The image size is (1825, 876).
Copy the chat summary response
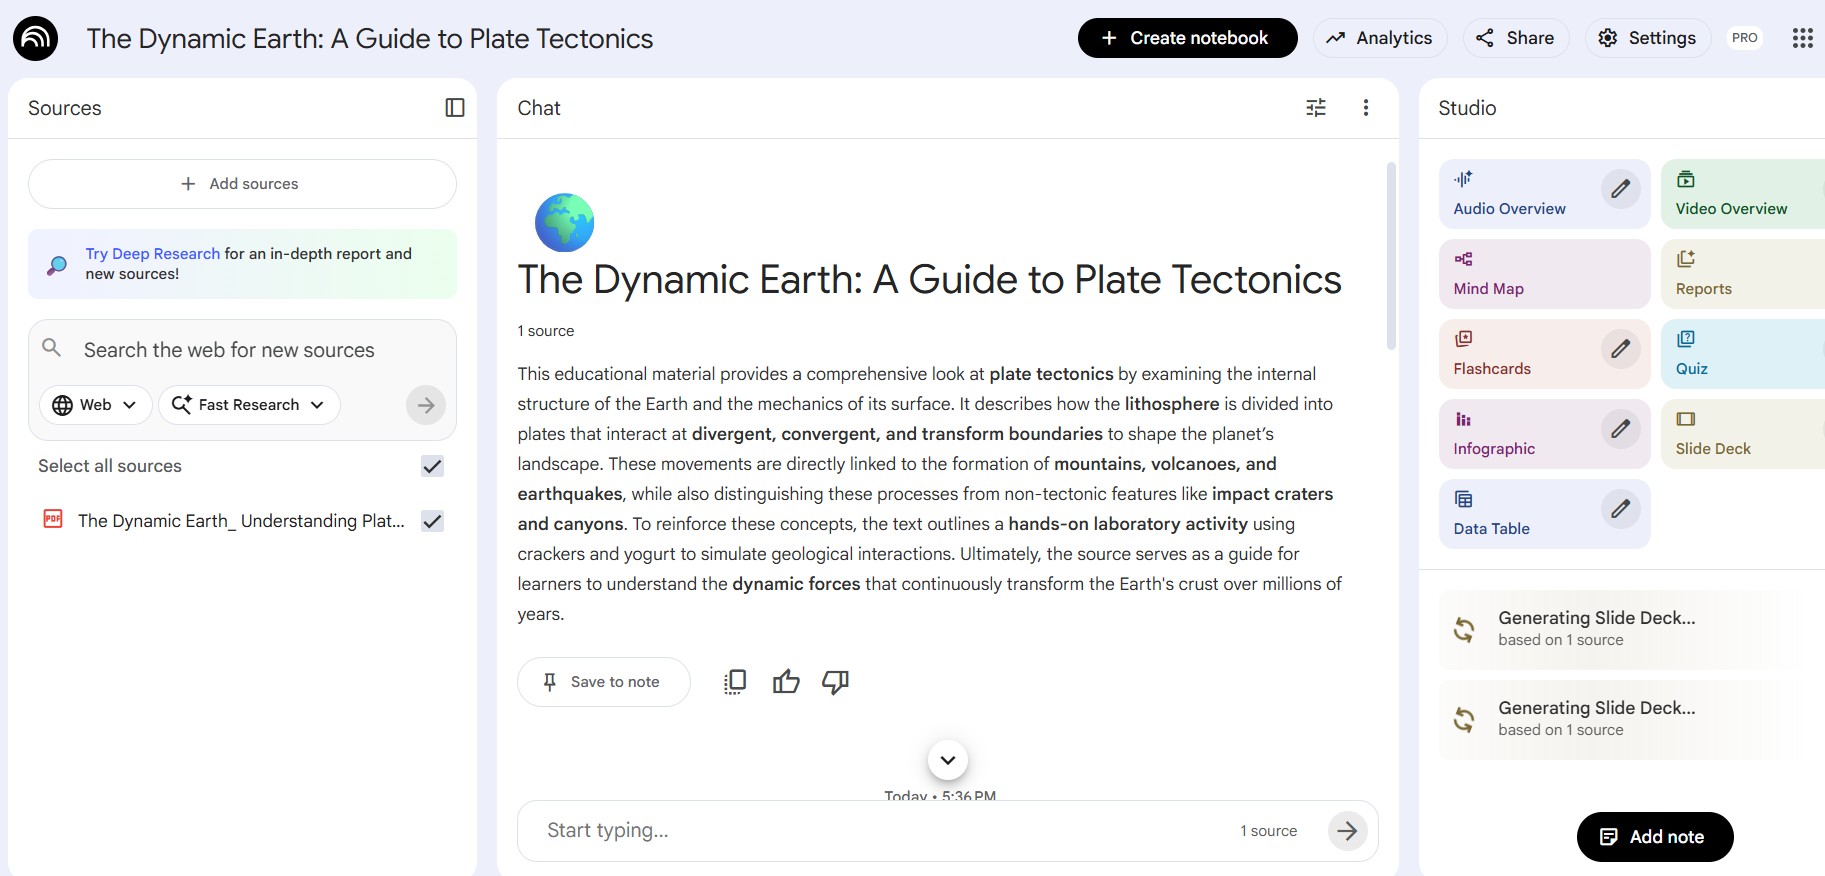[735, 681]
